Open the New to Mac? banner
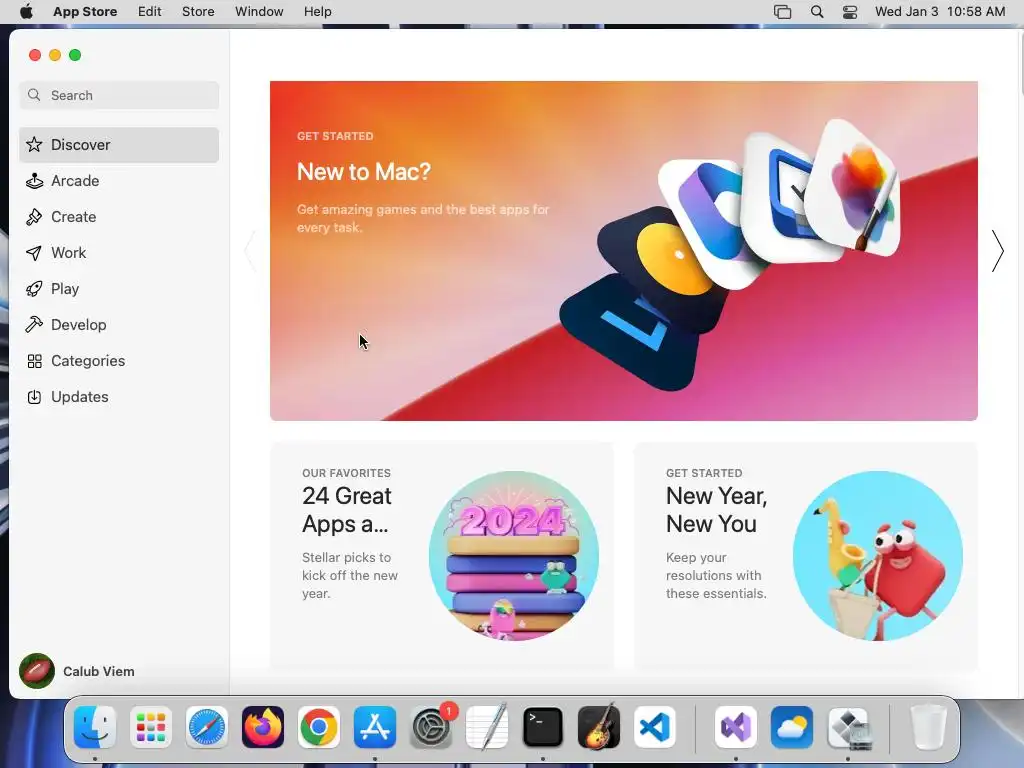The image size is (1024, 768). [624, 251]
